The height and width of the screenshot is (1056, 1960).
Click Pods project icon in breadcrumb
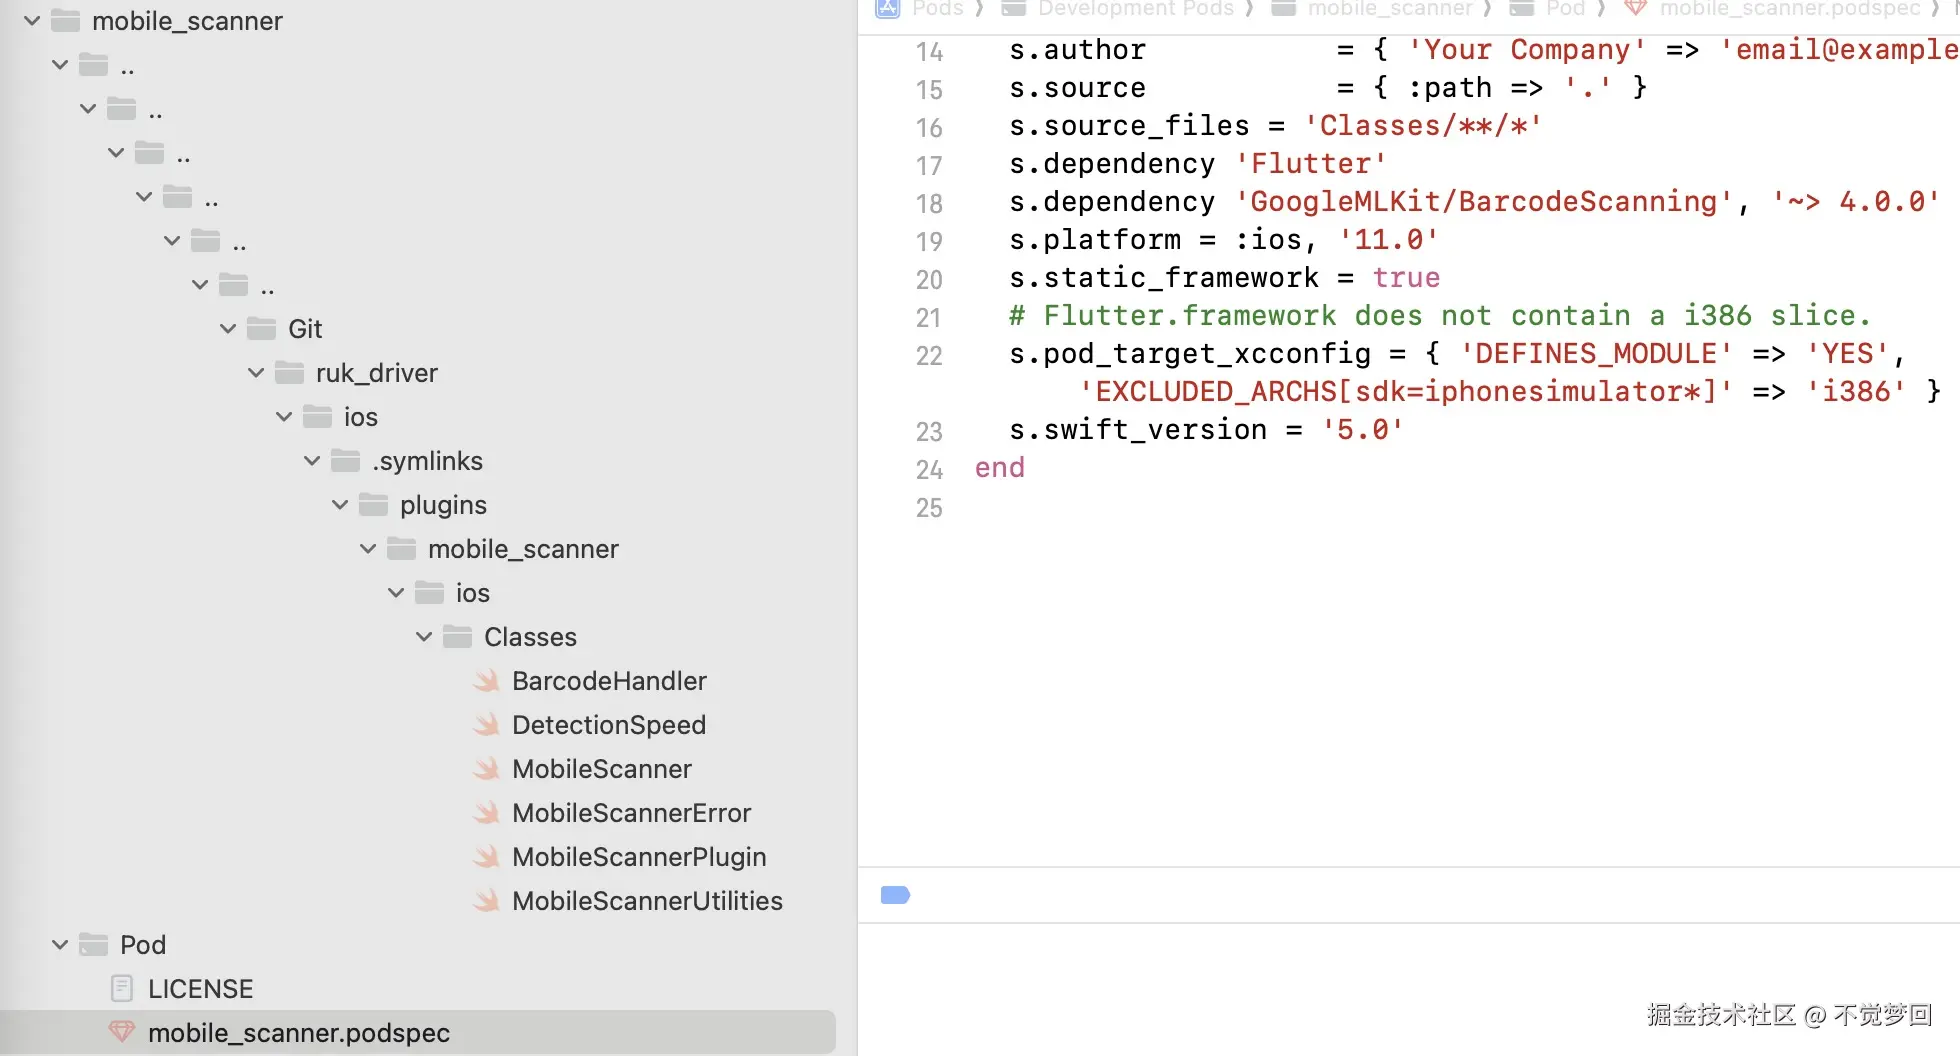coord(888,9)
